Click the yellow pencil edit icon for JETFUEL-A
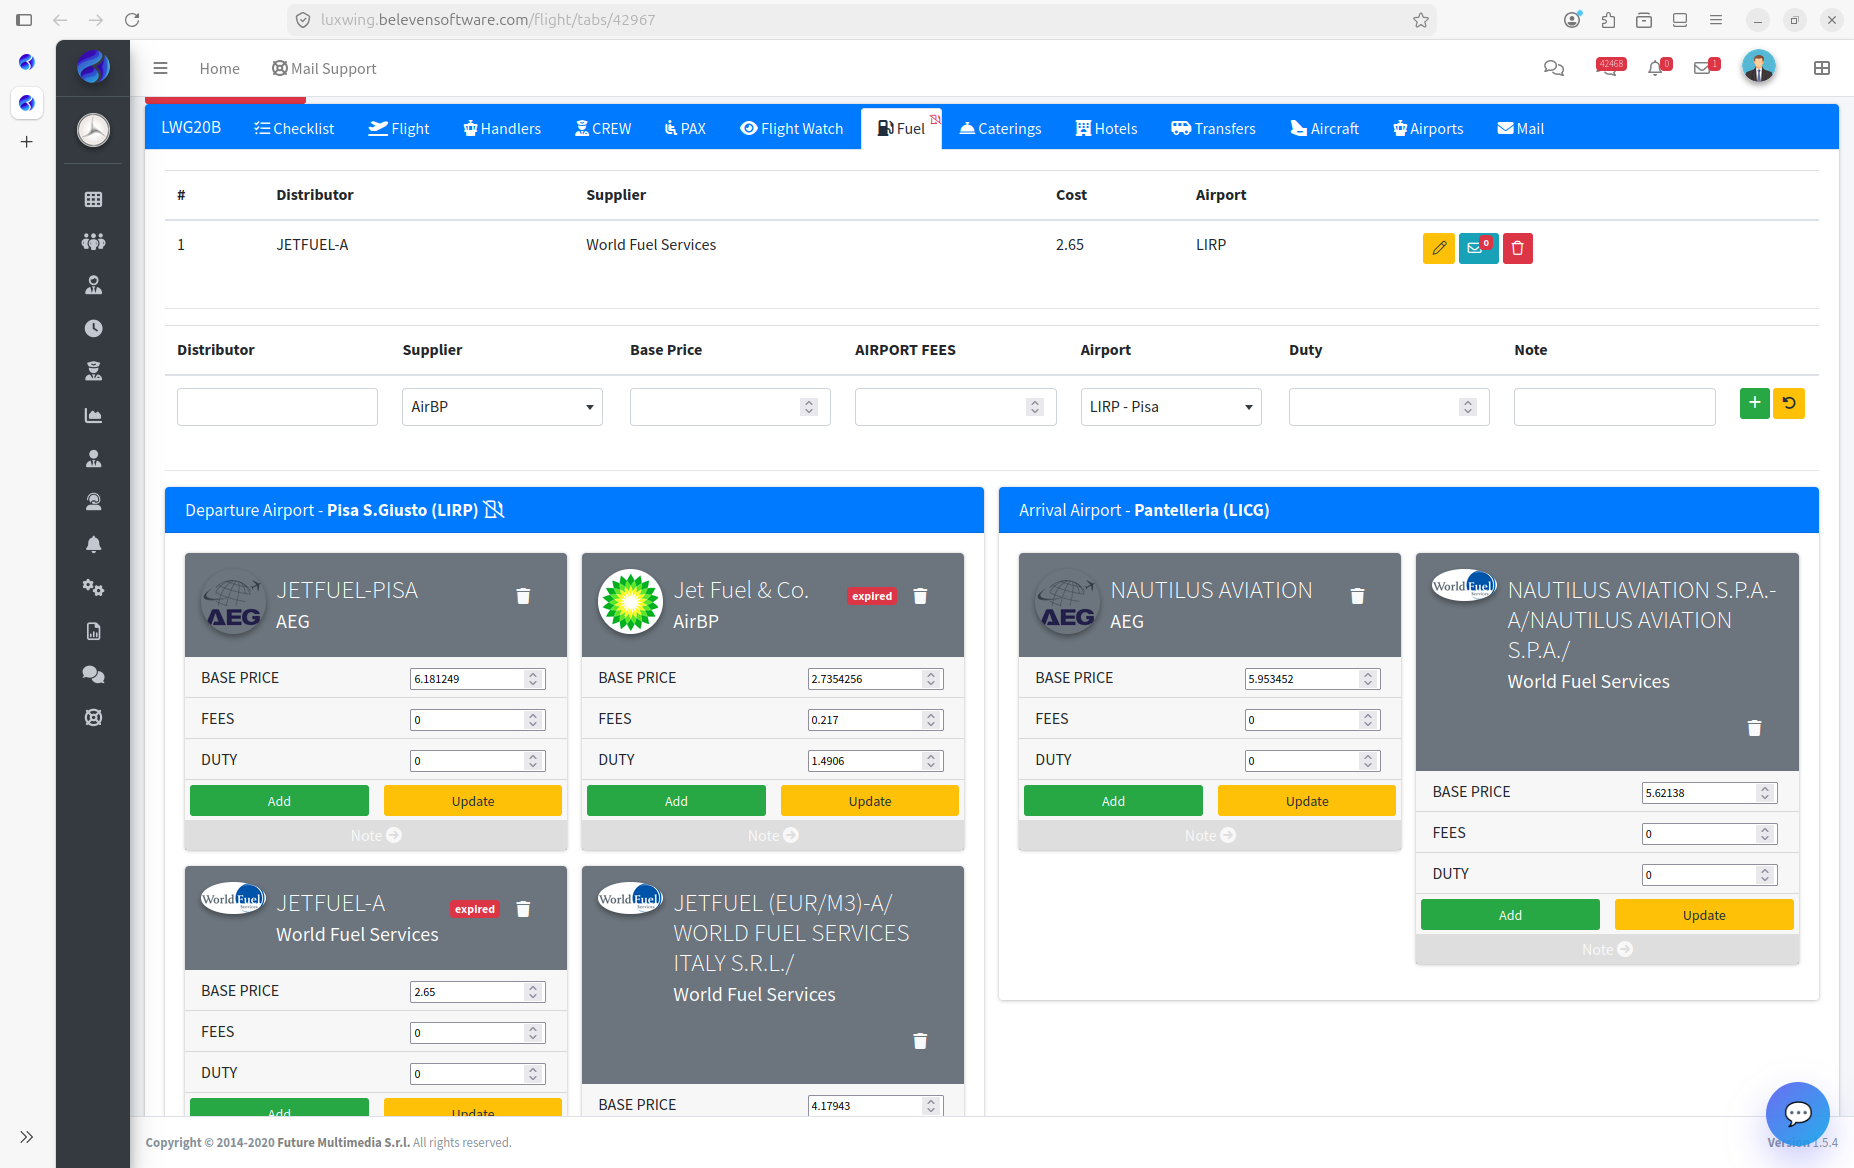Screen dimensions: 1854x1168 (1438, 248)
